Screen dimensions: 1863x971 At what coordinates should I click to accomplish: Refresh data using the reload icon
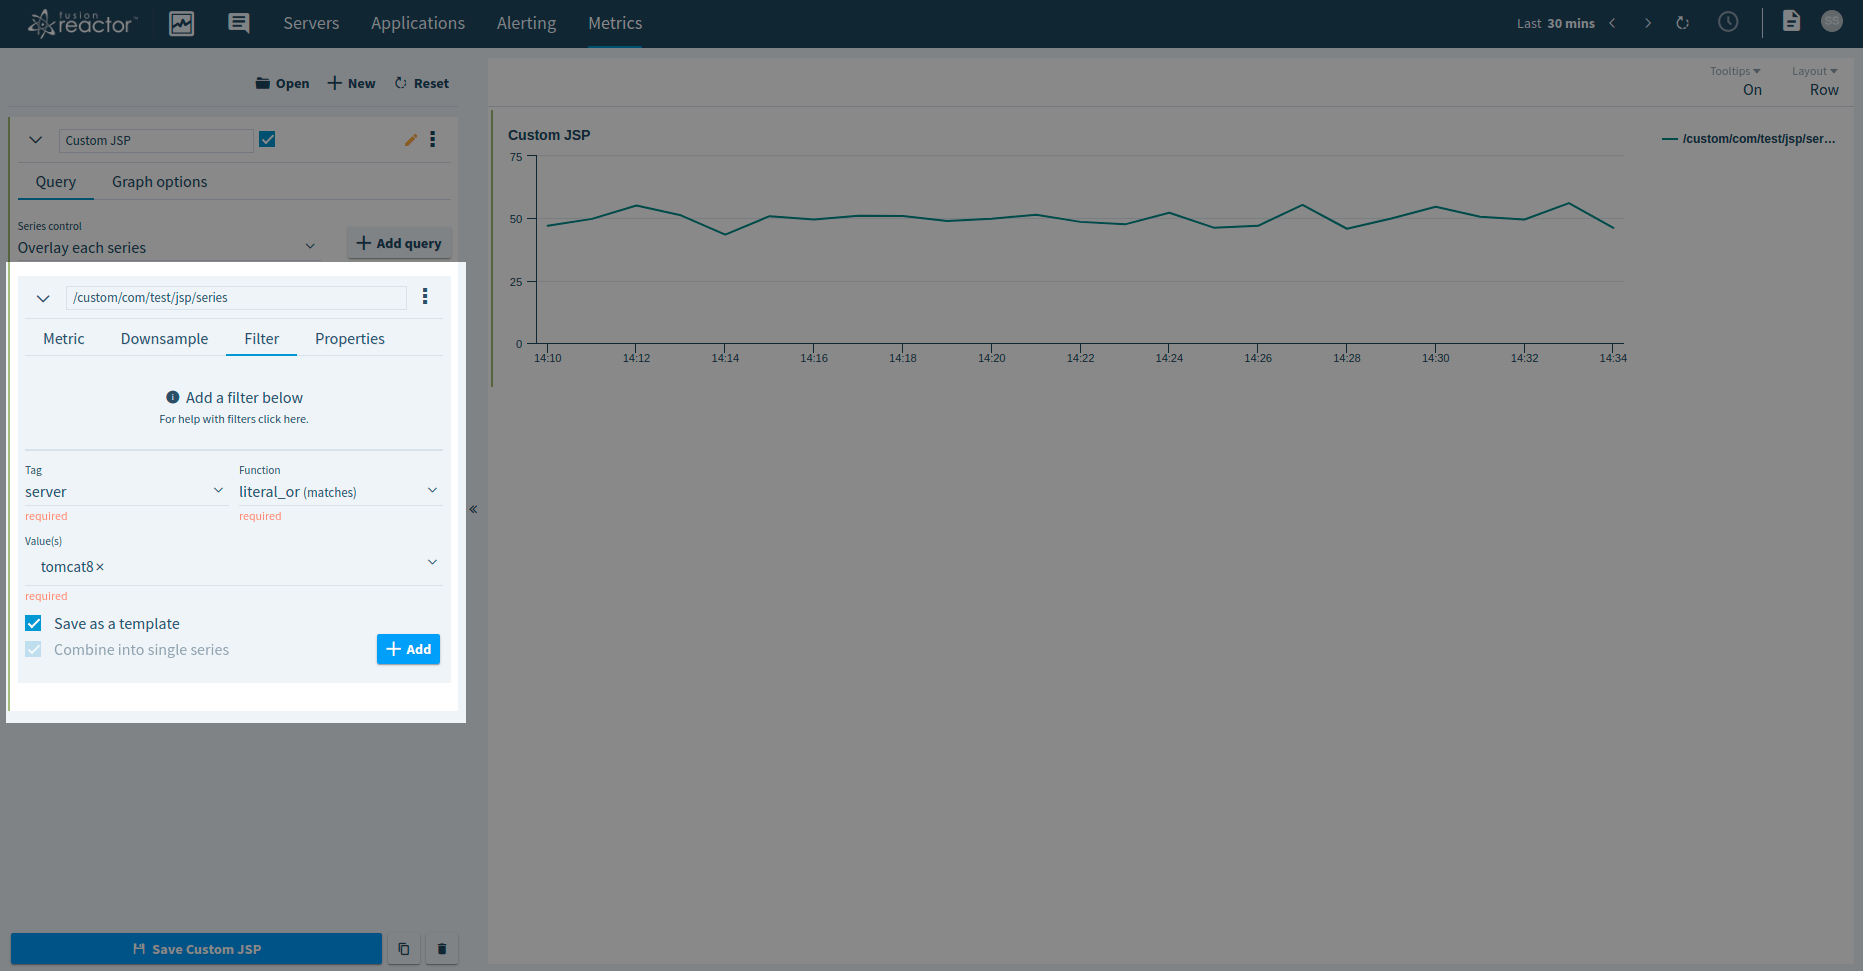pyautogui.click(x=1682, y=22)
